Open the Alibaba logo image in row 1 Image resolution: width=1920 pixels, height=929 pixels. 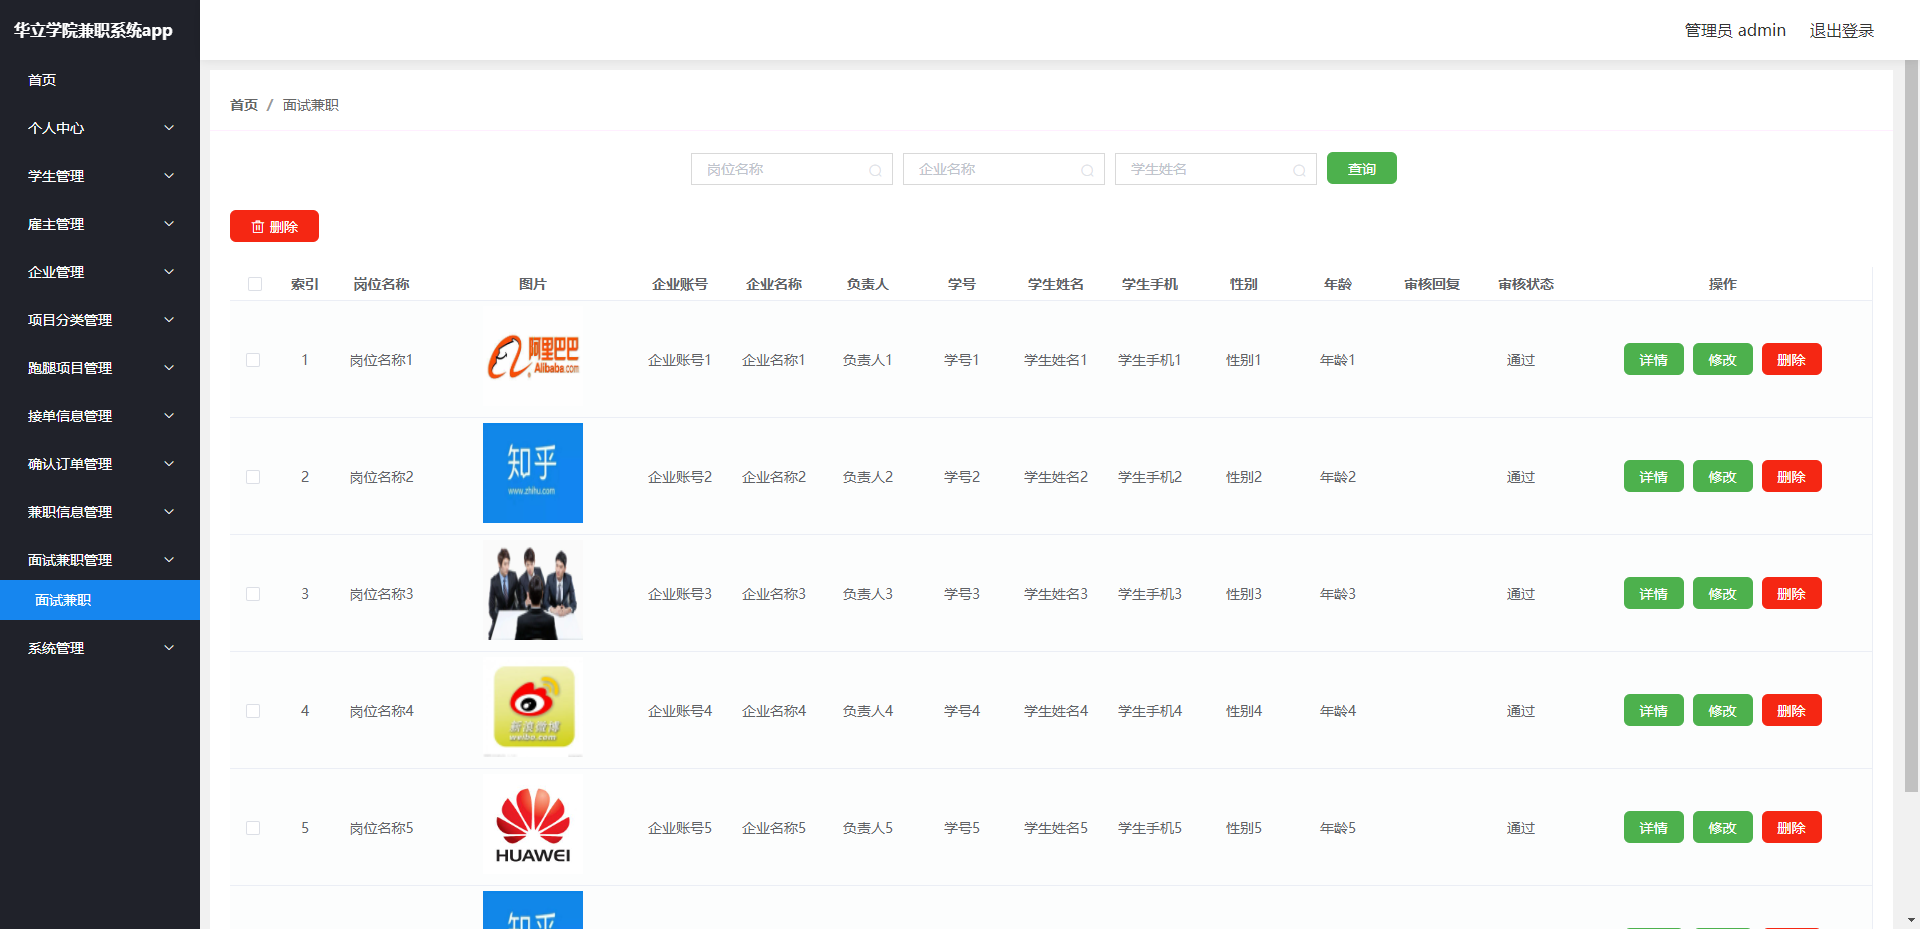coord(532,358)
